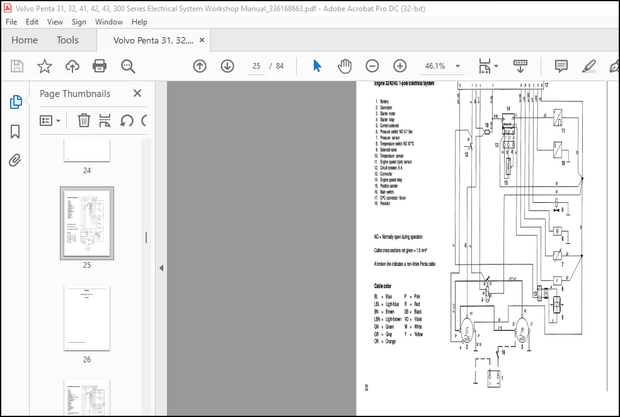Open the page display options dropdown arrow

pos(496,66)
